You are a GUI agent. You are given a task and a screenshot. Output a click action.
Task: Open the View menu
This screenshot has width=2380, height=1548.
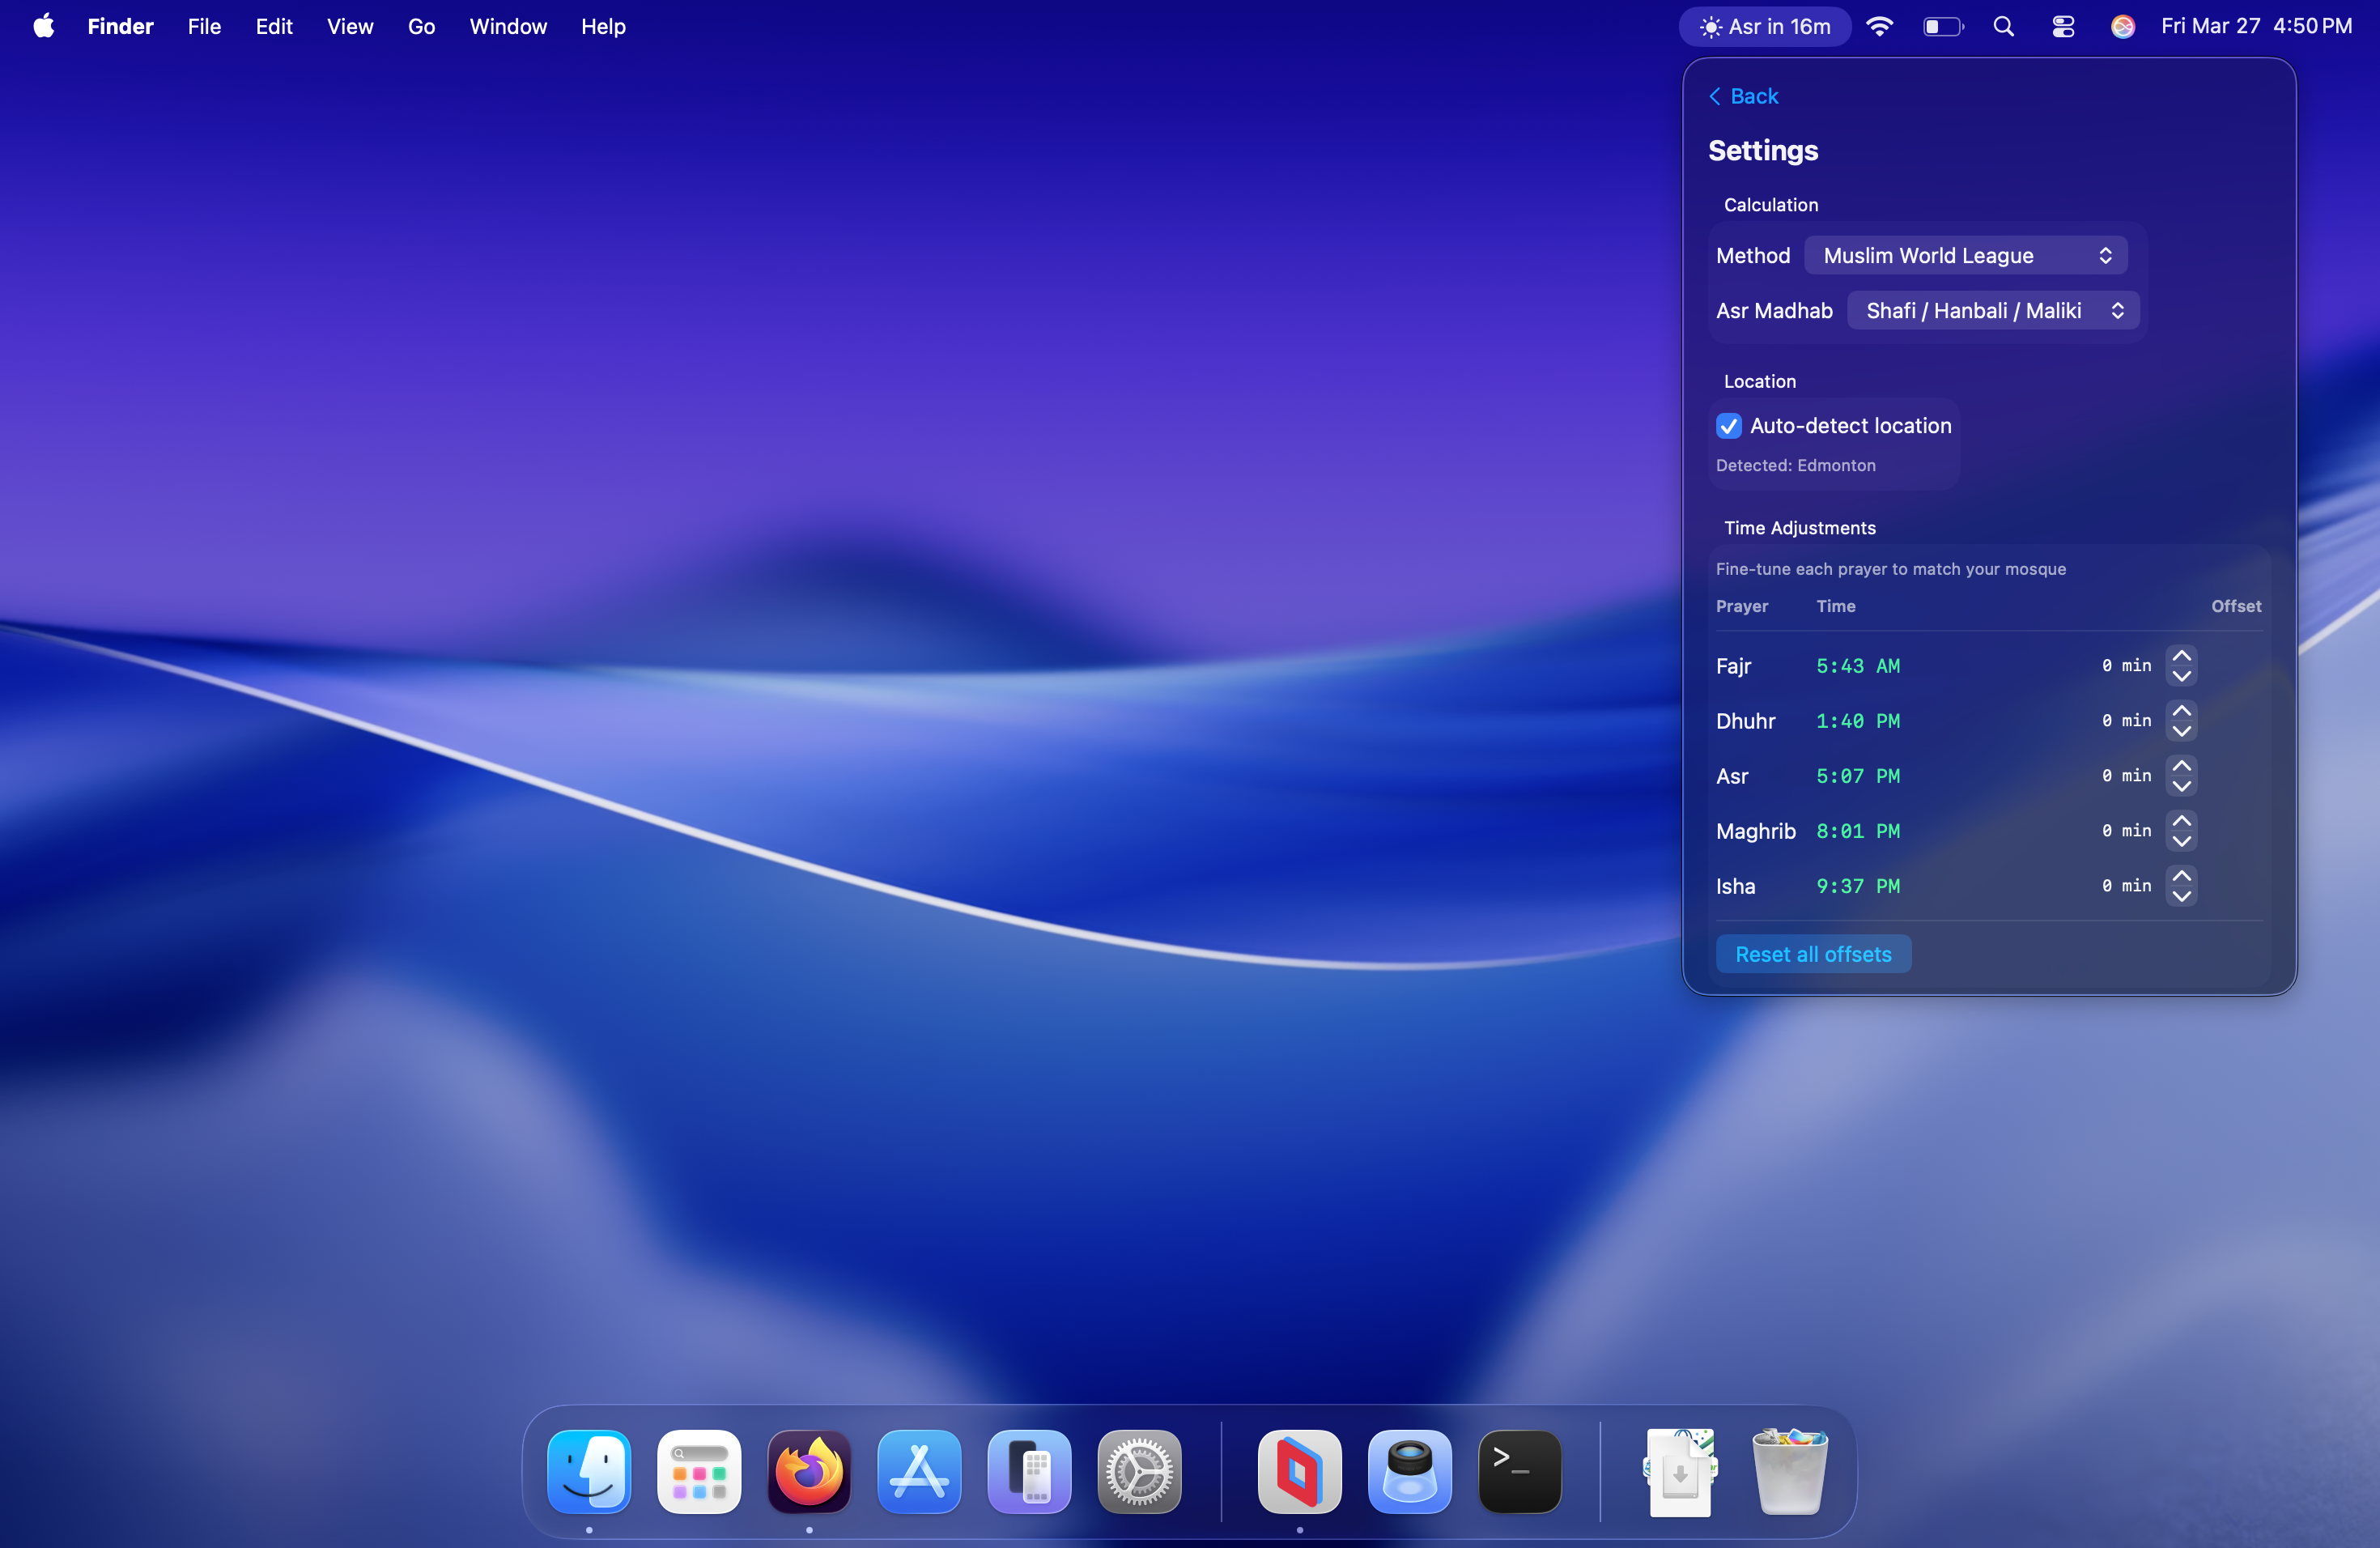(350, 27)
